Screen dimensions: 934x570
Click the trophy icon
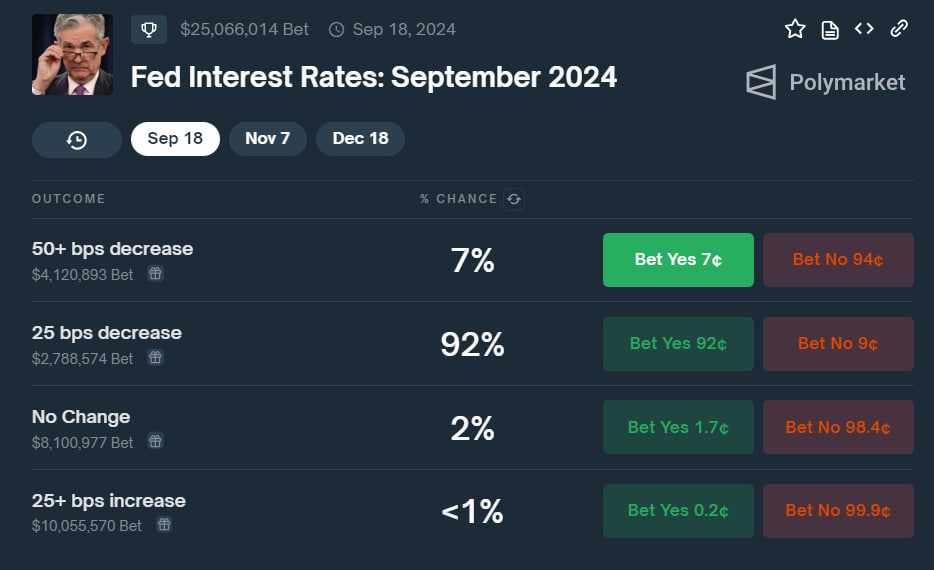[x=149, y=29]
